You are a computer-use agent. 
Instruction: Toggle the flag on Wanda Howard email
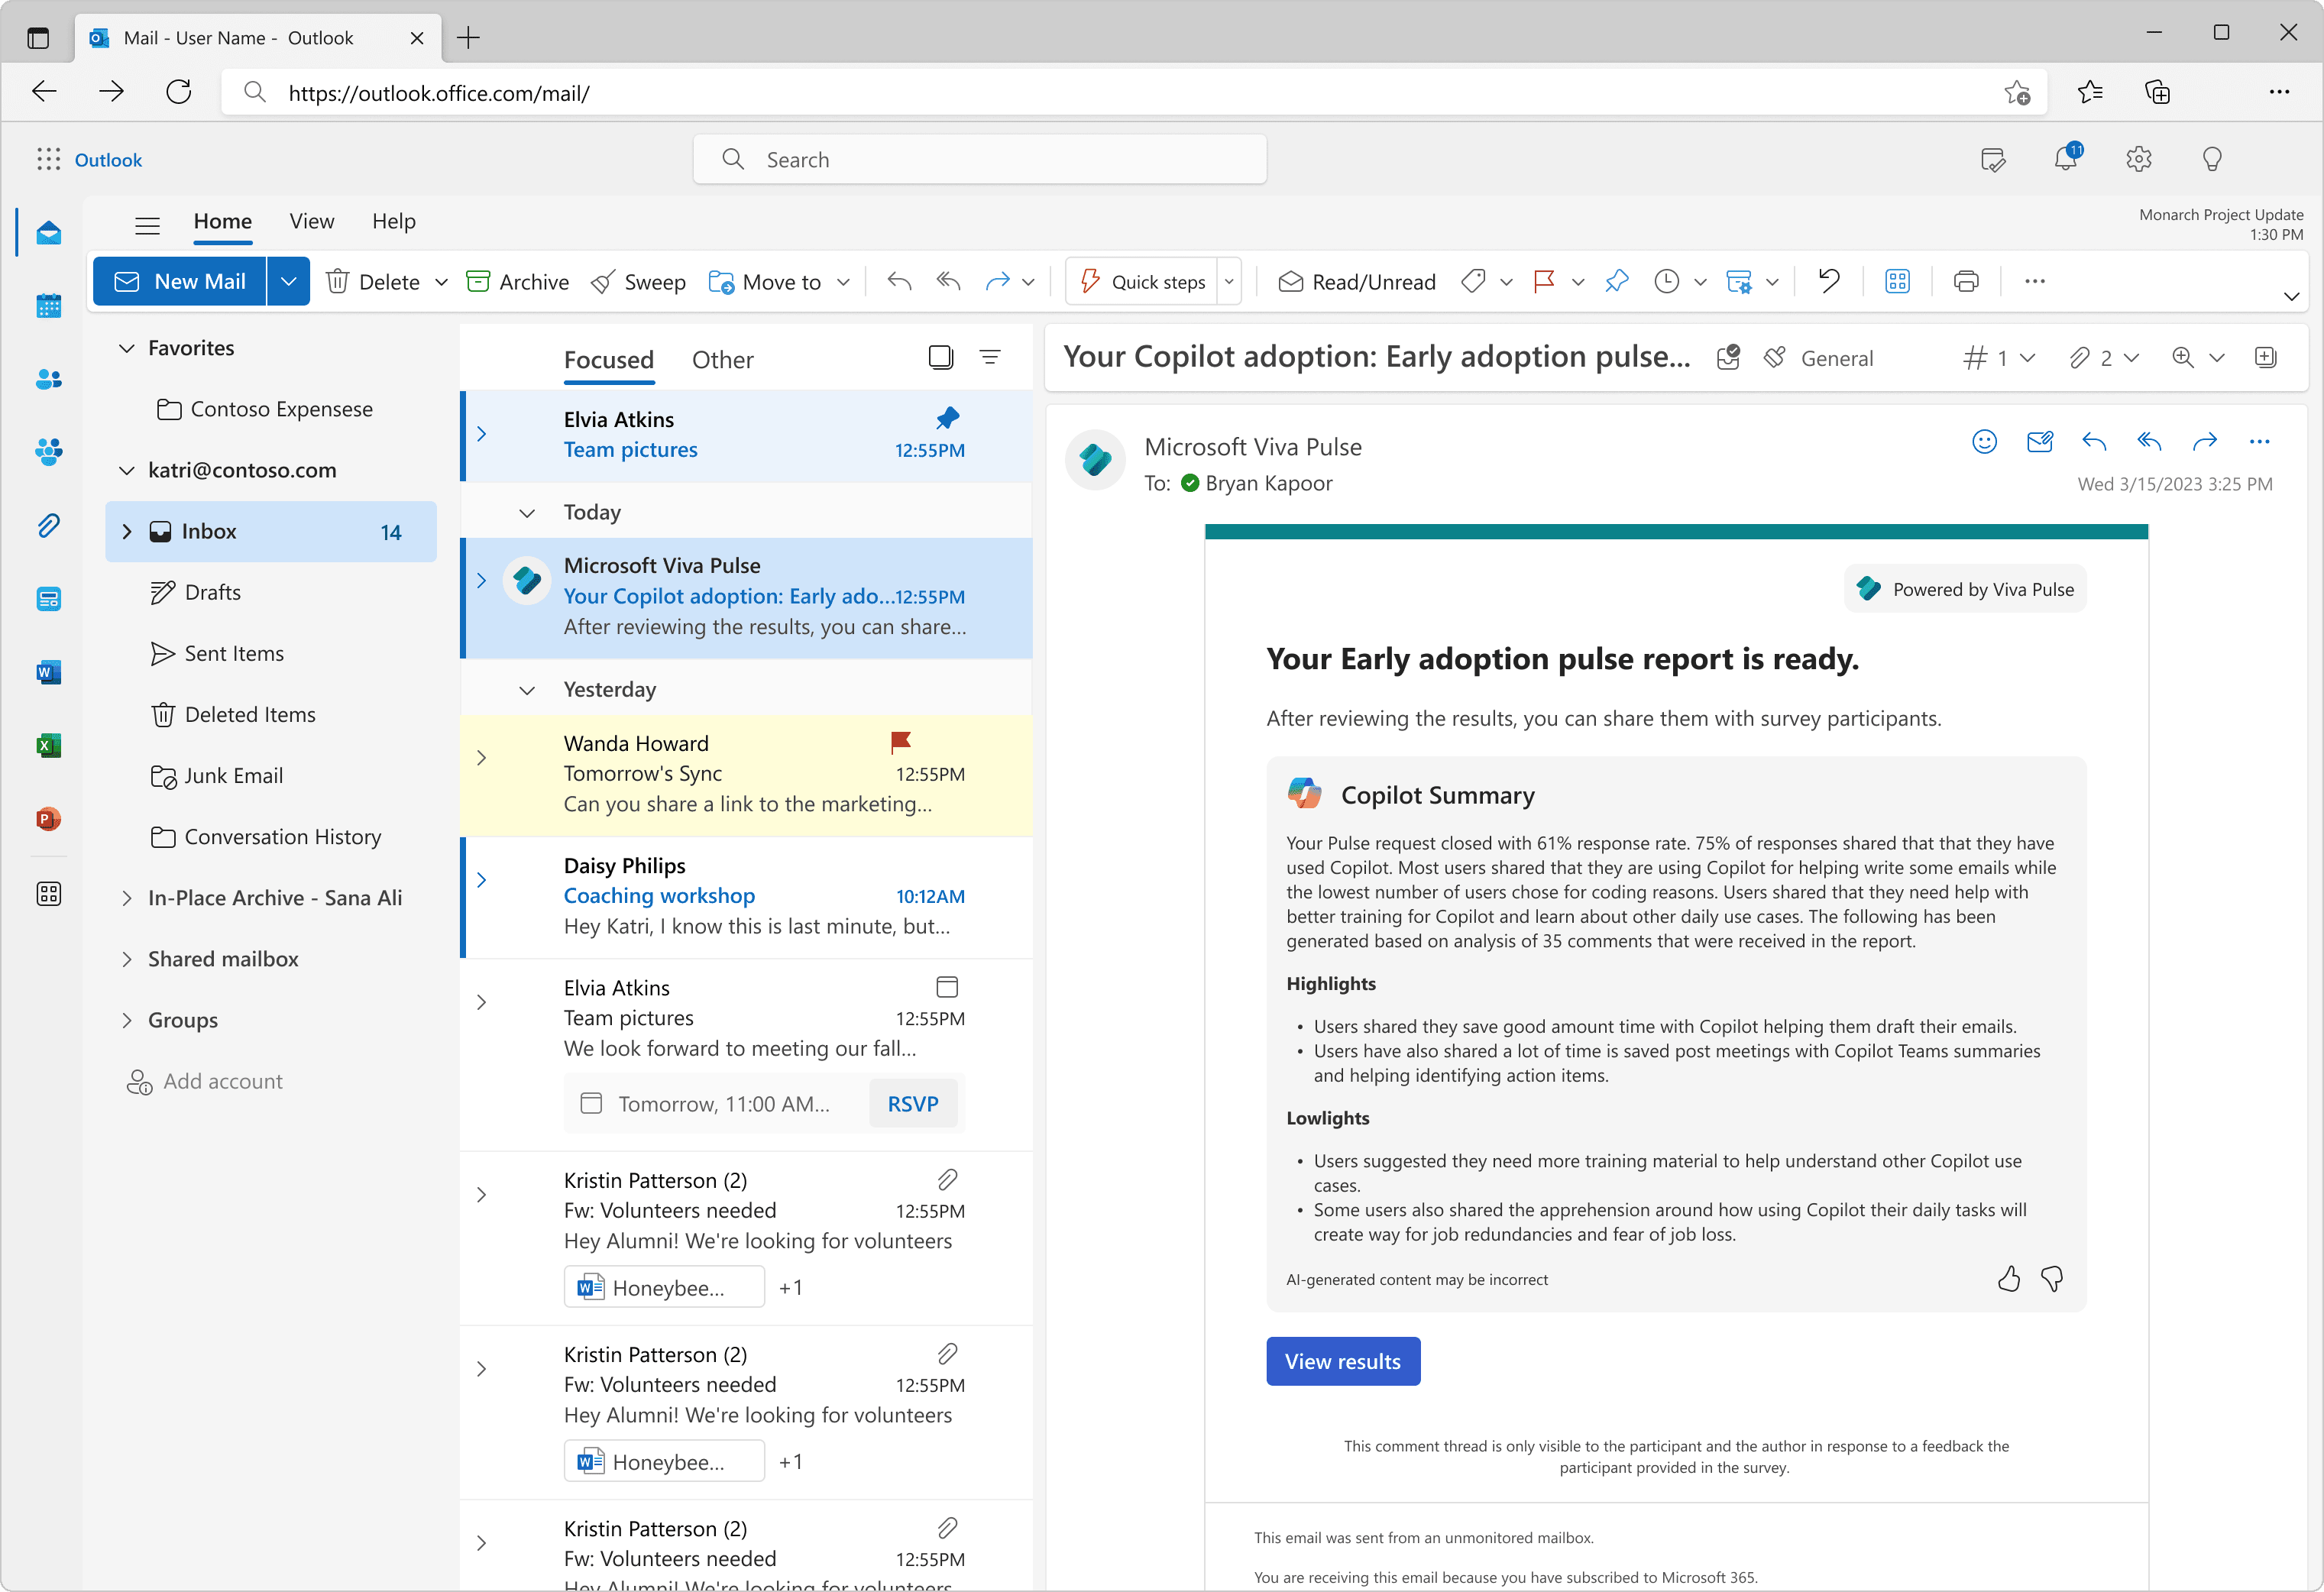(x=900, y=742)
